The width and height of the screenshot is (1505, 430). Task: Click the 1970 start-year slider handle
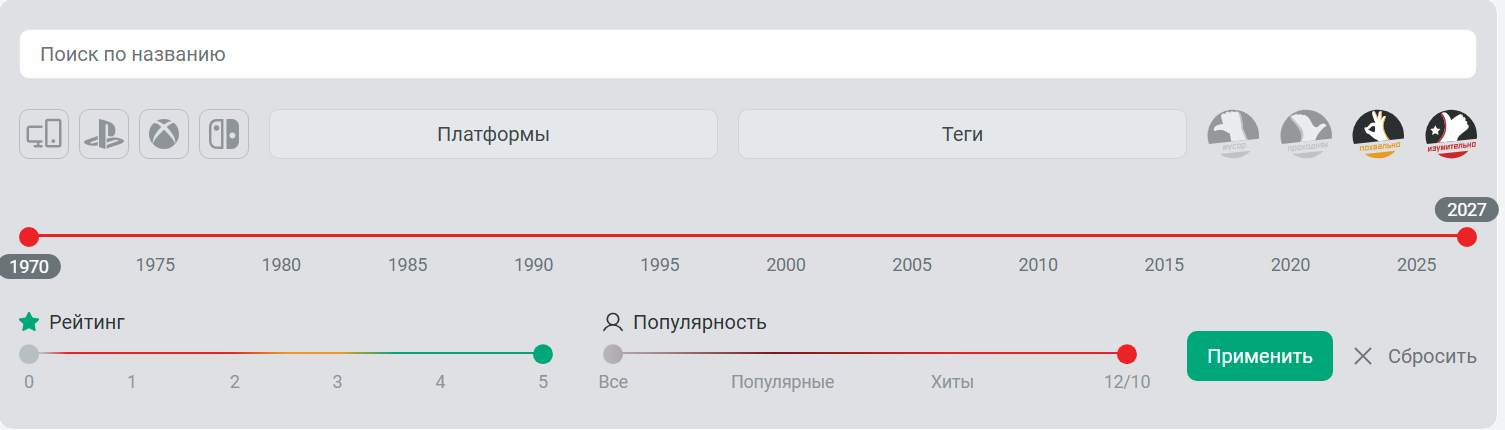[29, 237]
